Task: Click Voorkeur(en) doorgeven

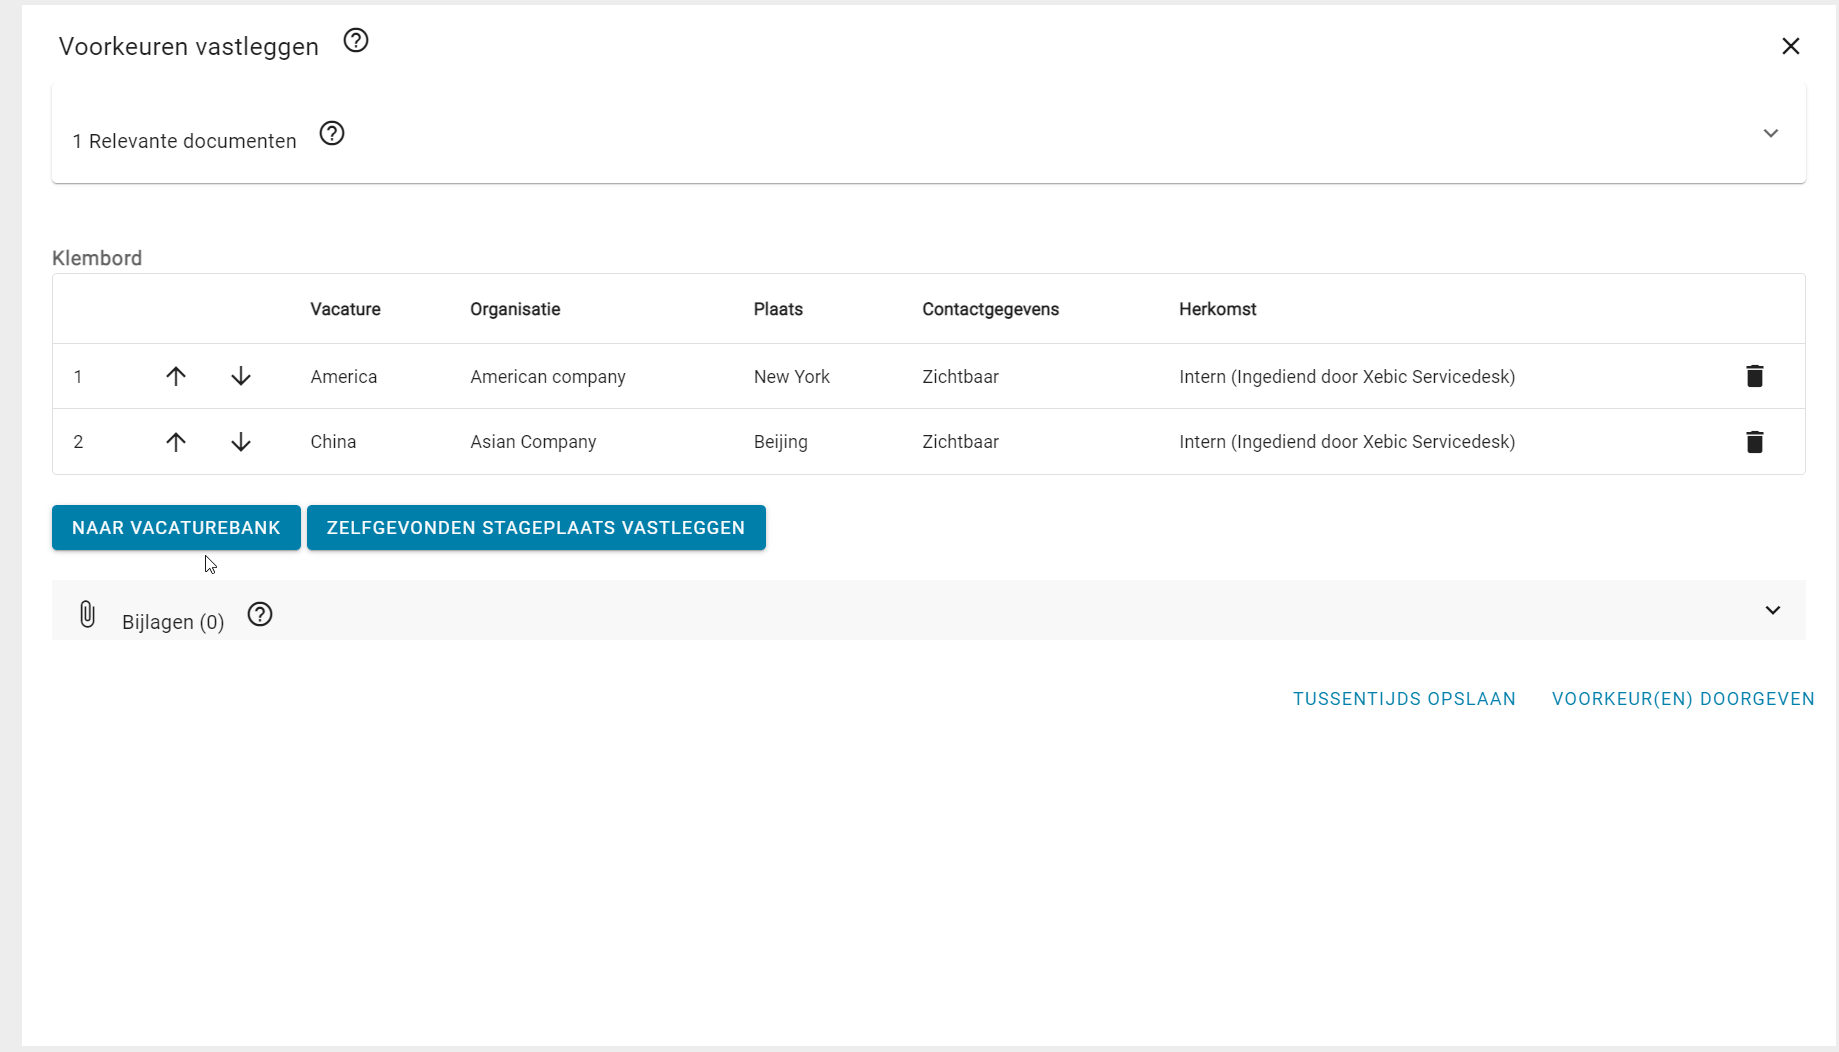Action: 1683,699
